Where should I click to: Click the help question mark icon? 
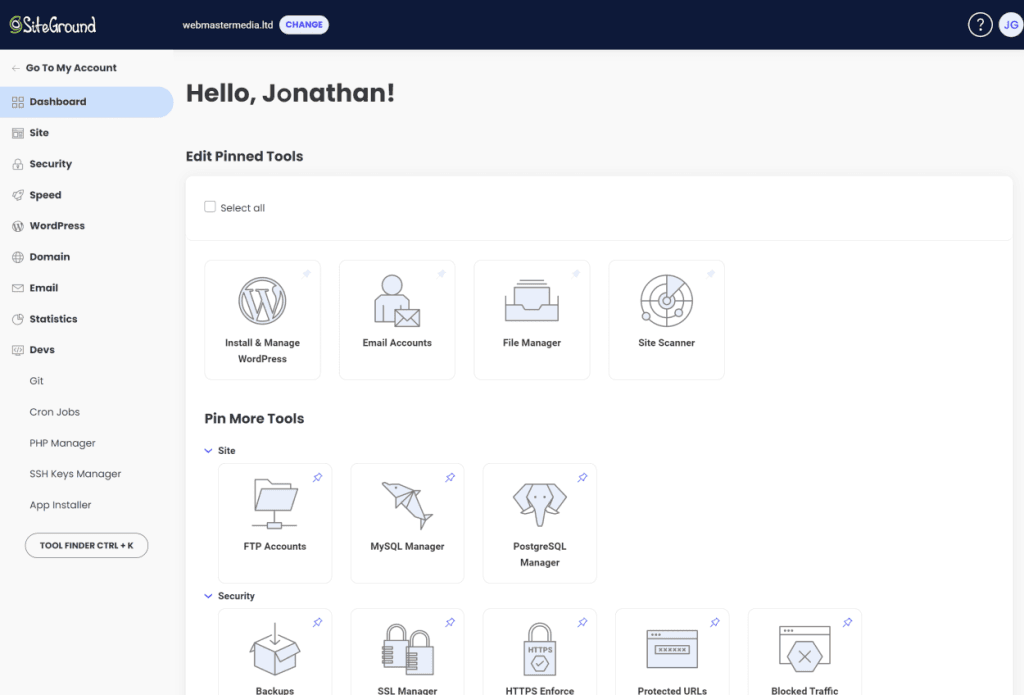[x=980, y=25]
